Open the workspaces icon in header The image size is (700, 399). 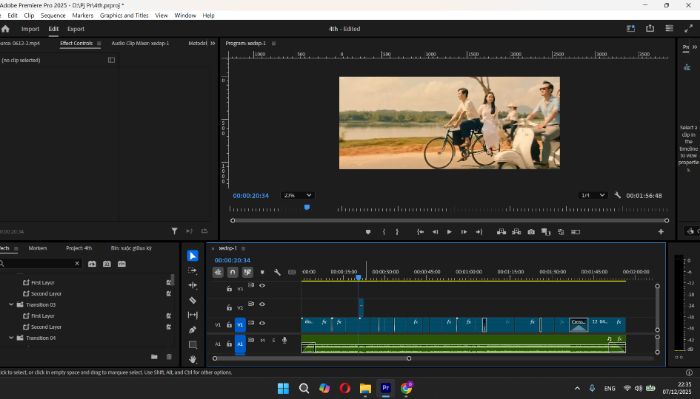click(x=631, y=29)
